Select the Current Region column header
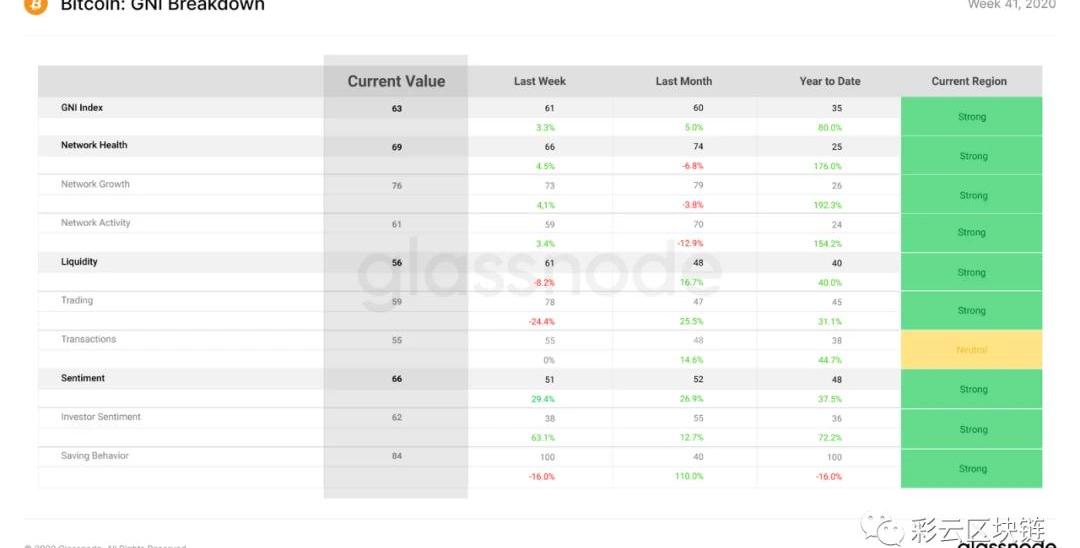1080x548 pixels. [x=968, y=81]
